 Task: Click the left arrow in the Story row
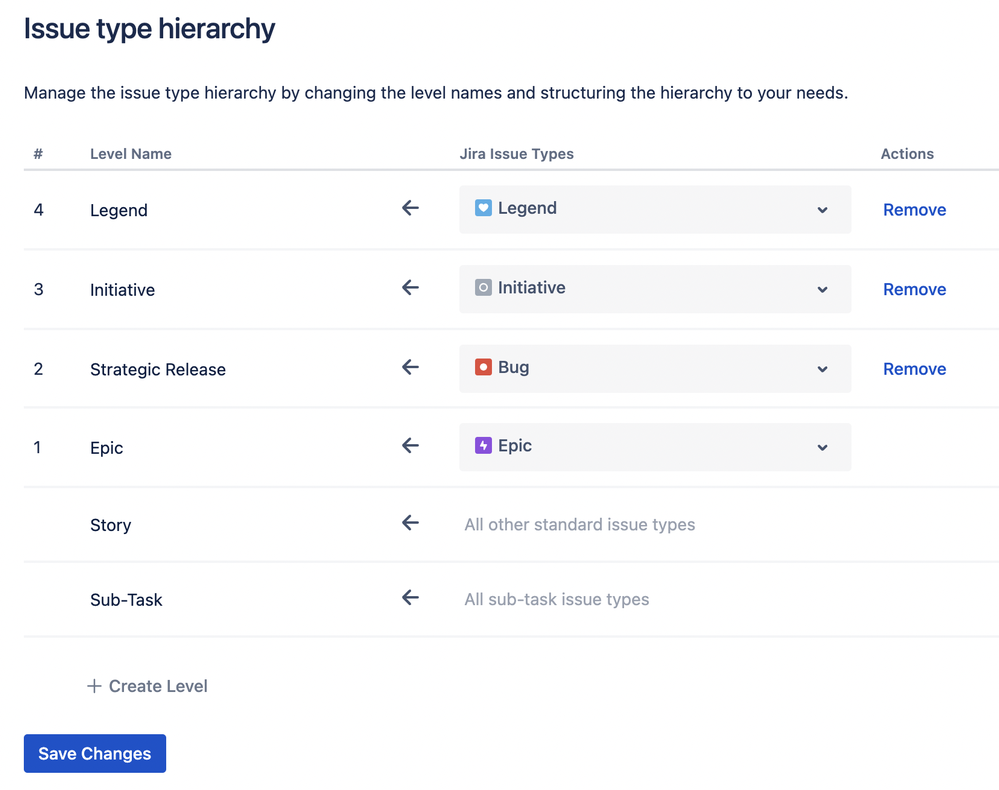click(410, 523)
